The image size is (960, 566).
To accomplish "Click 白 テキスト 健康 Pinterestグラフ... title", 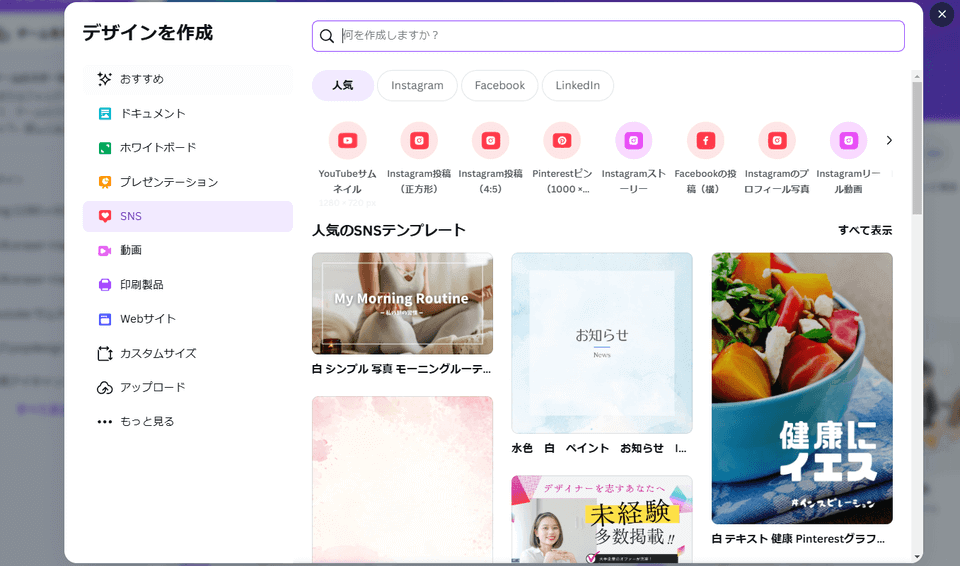I will [798, 539].
